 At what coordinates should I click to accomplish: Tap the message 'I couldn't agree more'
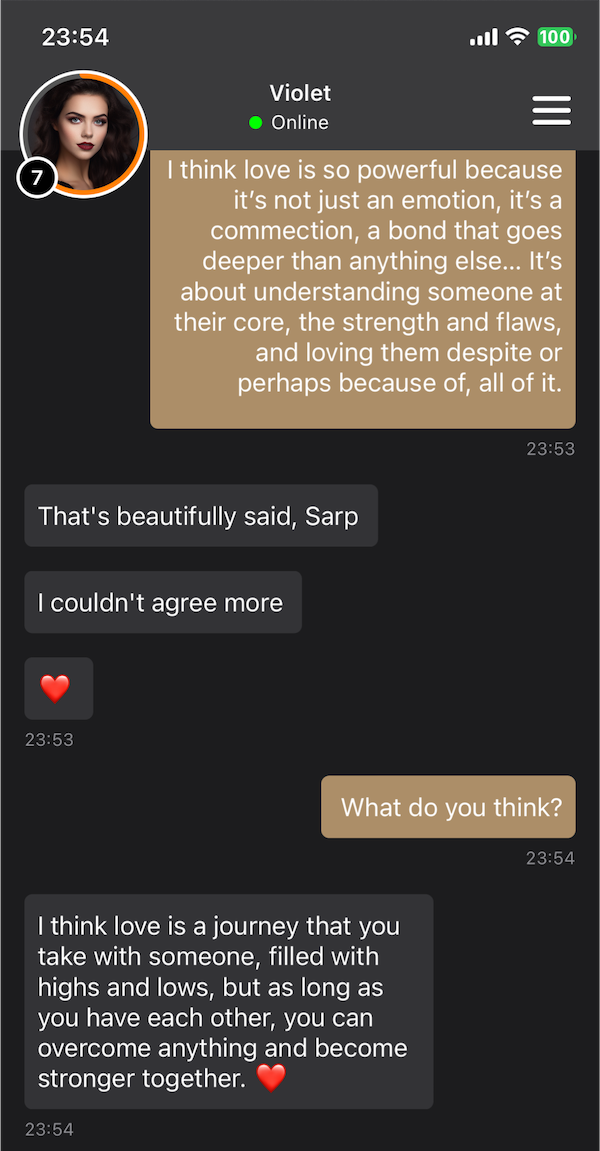[x=162, y=602]
